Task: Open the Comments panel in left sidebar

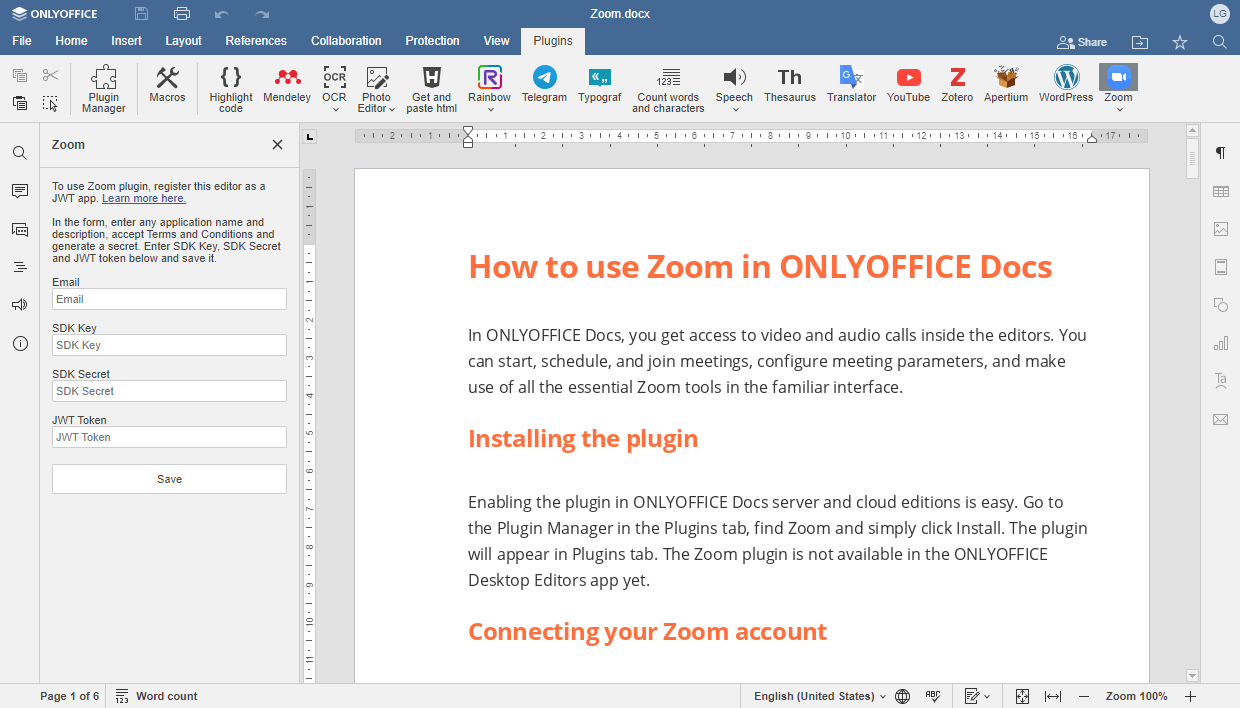Action: (20, 191)
